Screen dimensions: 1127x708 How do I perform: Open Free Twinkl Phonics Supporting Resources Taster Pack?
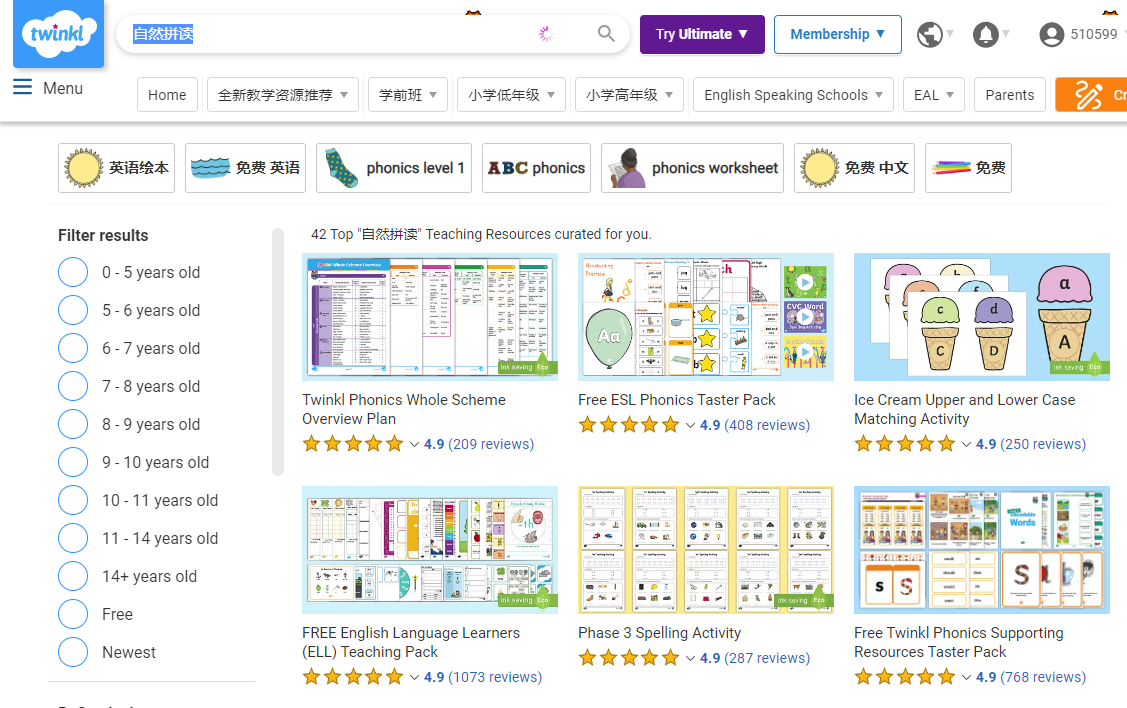click(958, 642)
